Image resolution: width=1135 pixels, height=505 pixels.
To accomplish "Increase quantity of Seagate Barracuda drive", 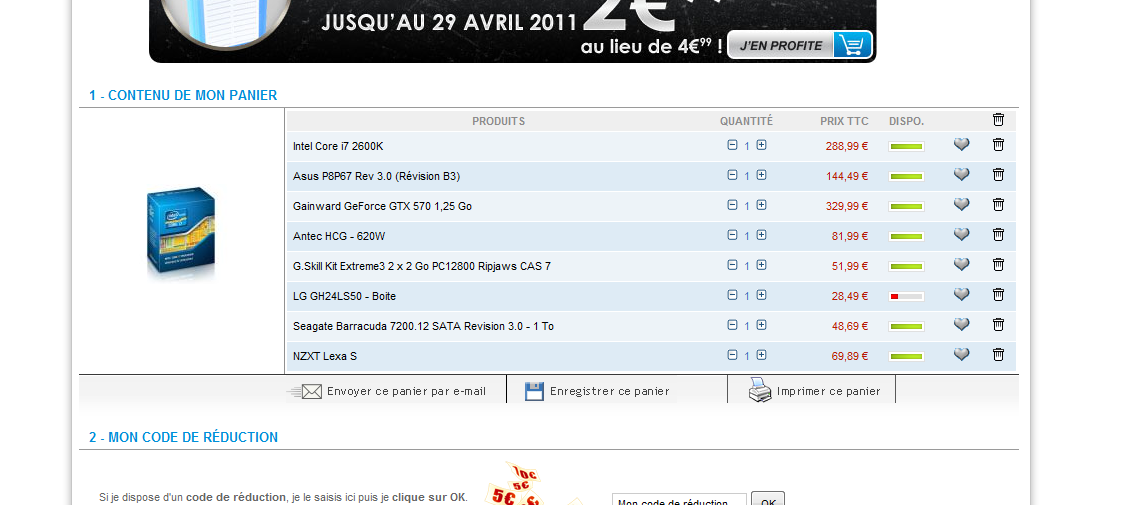I will tap(761, 325).
